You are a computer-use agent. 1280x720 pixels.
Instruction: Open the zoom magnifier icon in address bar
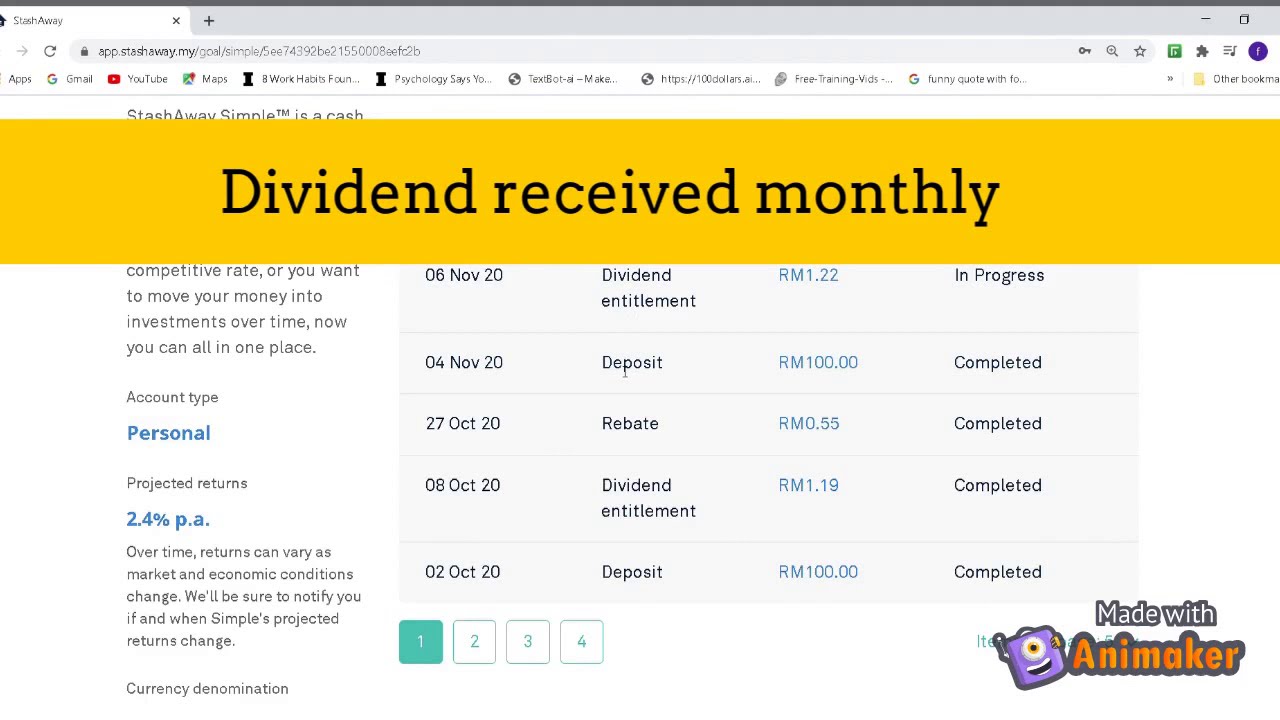click(x=1112, y=51)
